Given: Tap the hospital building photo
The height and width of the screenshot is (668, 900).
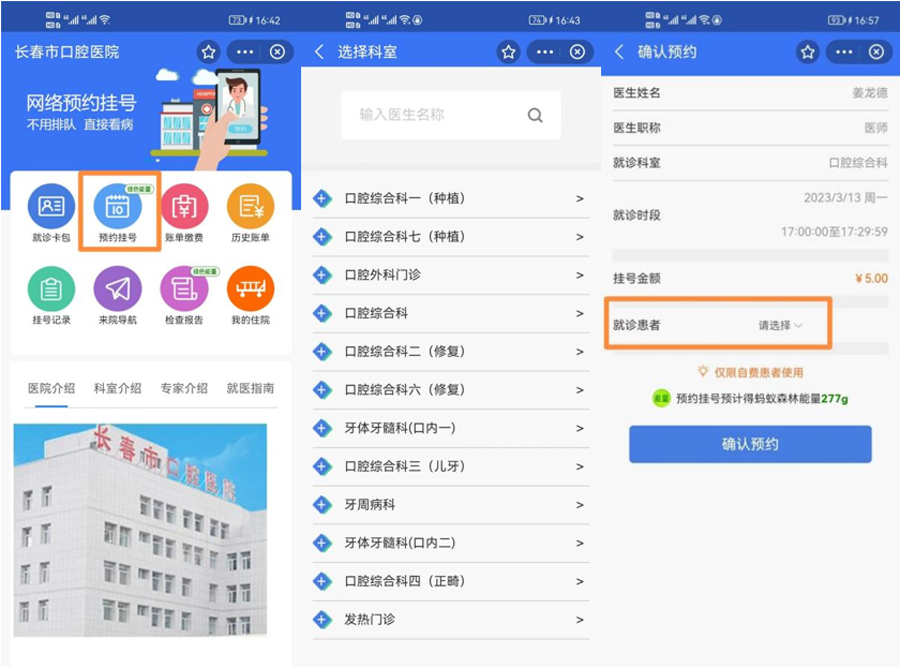Looking at the screenshot, I should pos(140,530).
